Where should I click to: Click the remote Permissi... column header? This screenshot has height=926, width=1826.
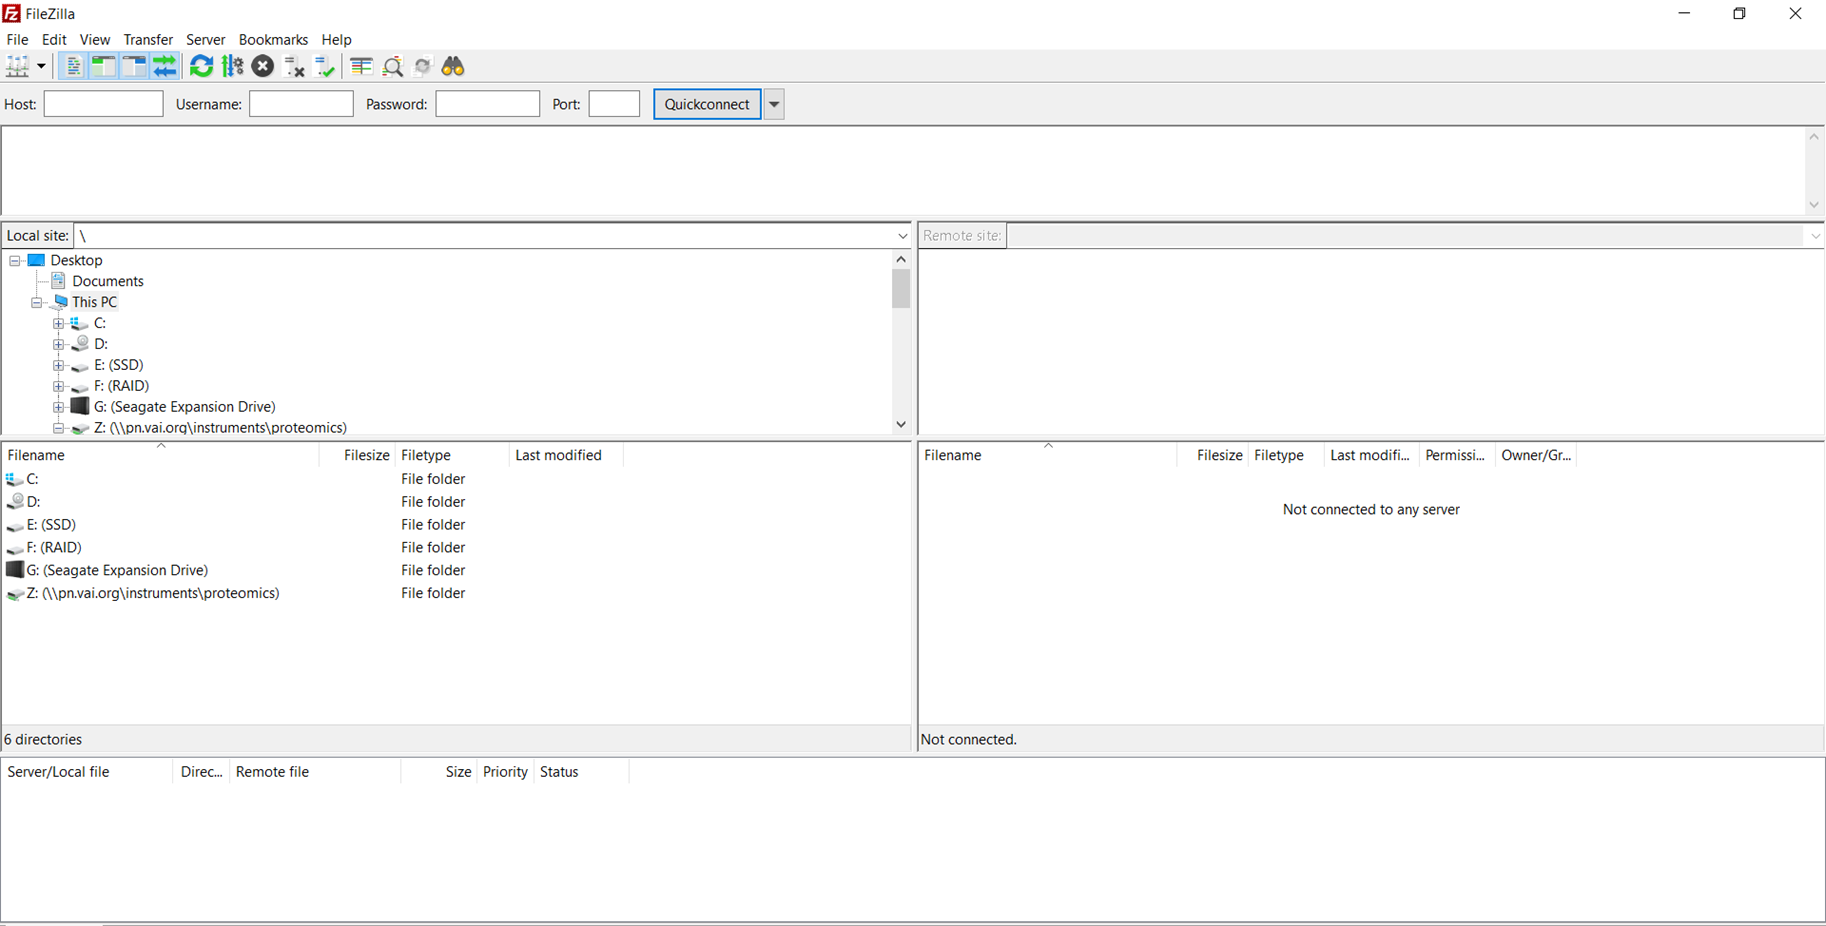[1457, 455]
